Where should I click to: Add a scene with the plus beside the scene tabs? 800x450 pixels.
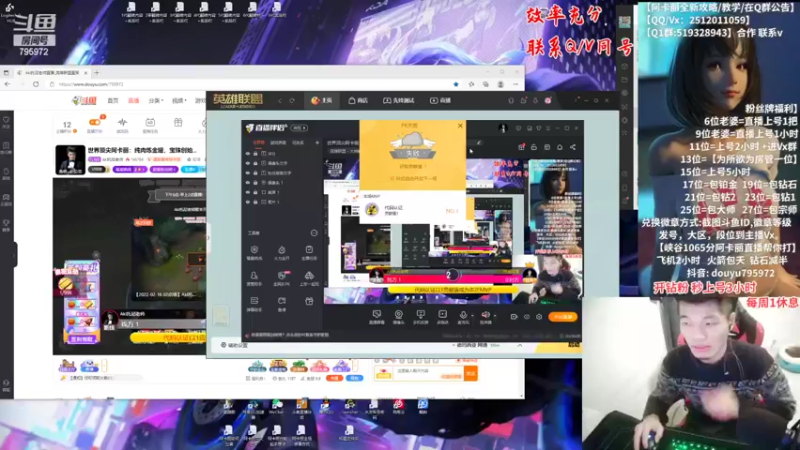(x=317, y=143)
